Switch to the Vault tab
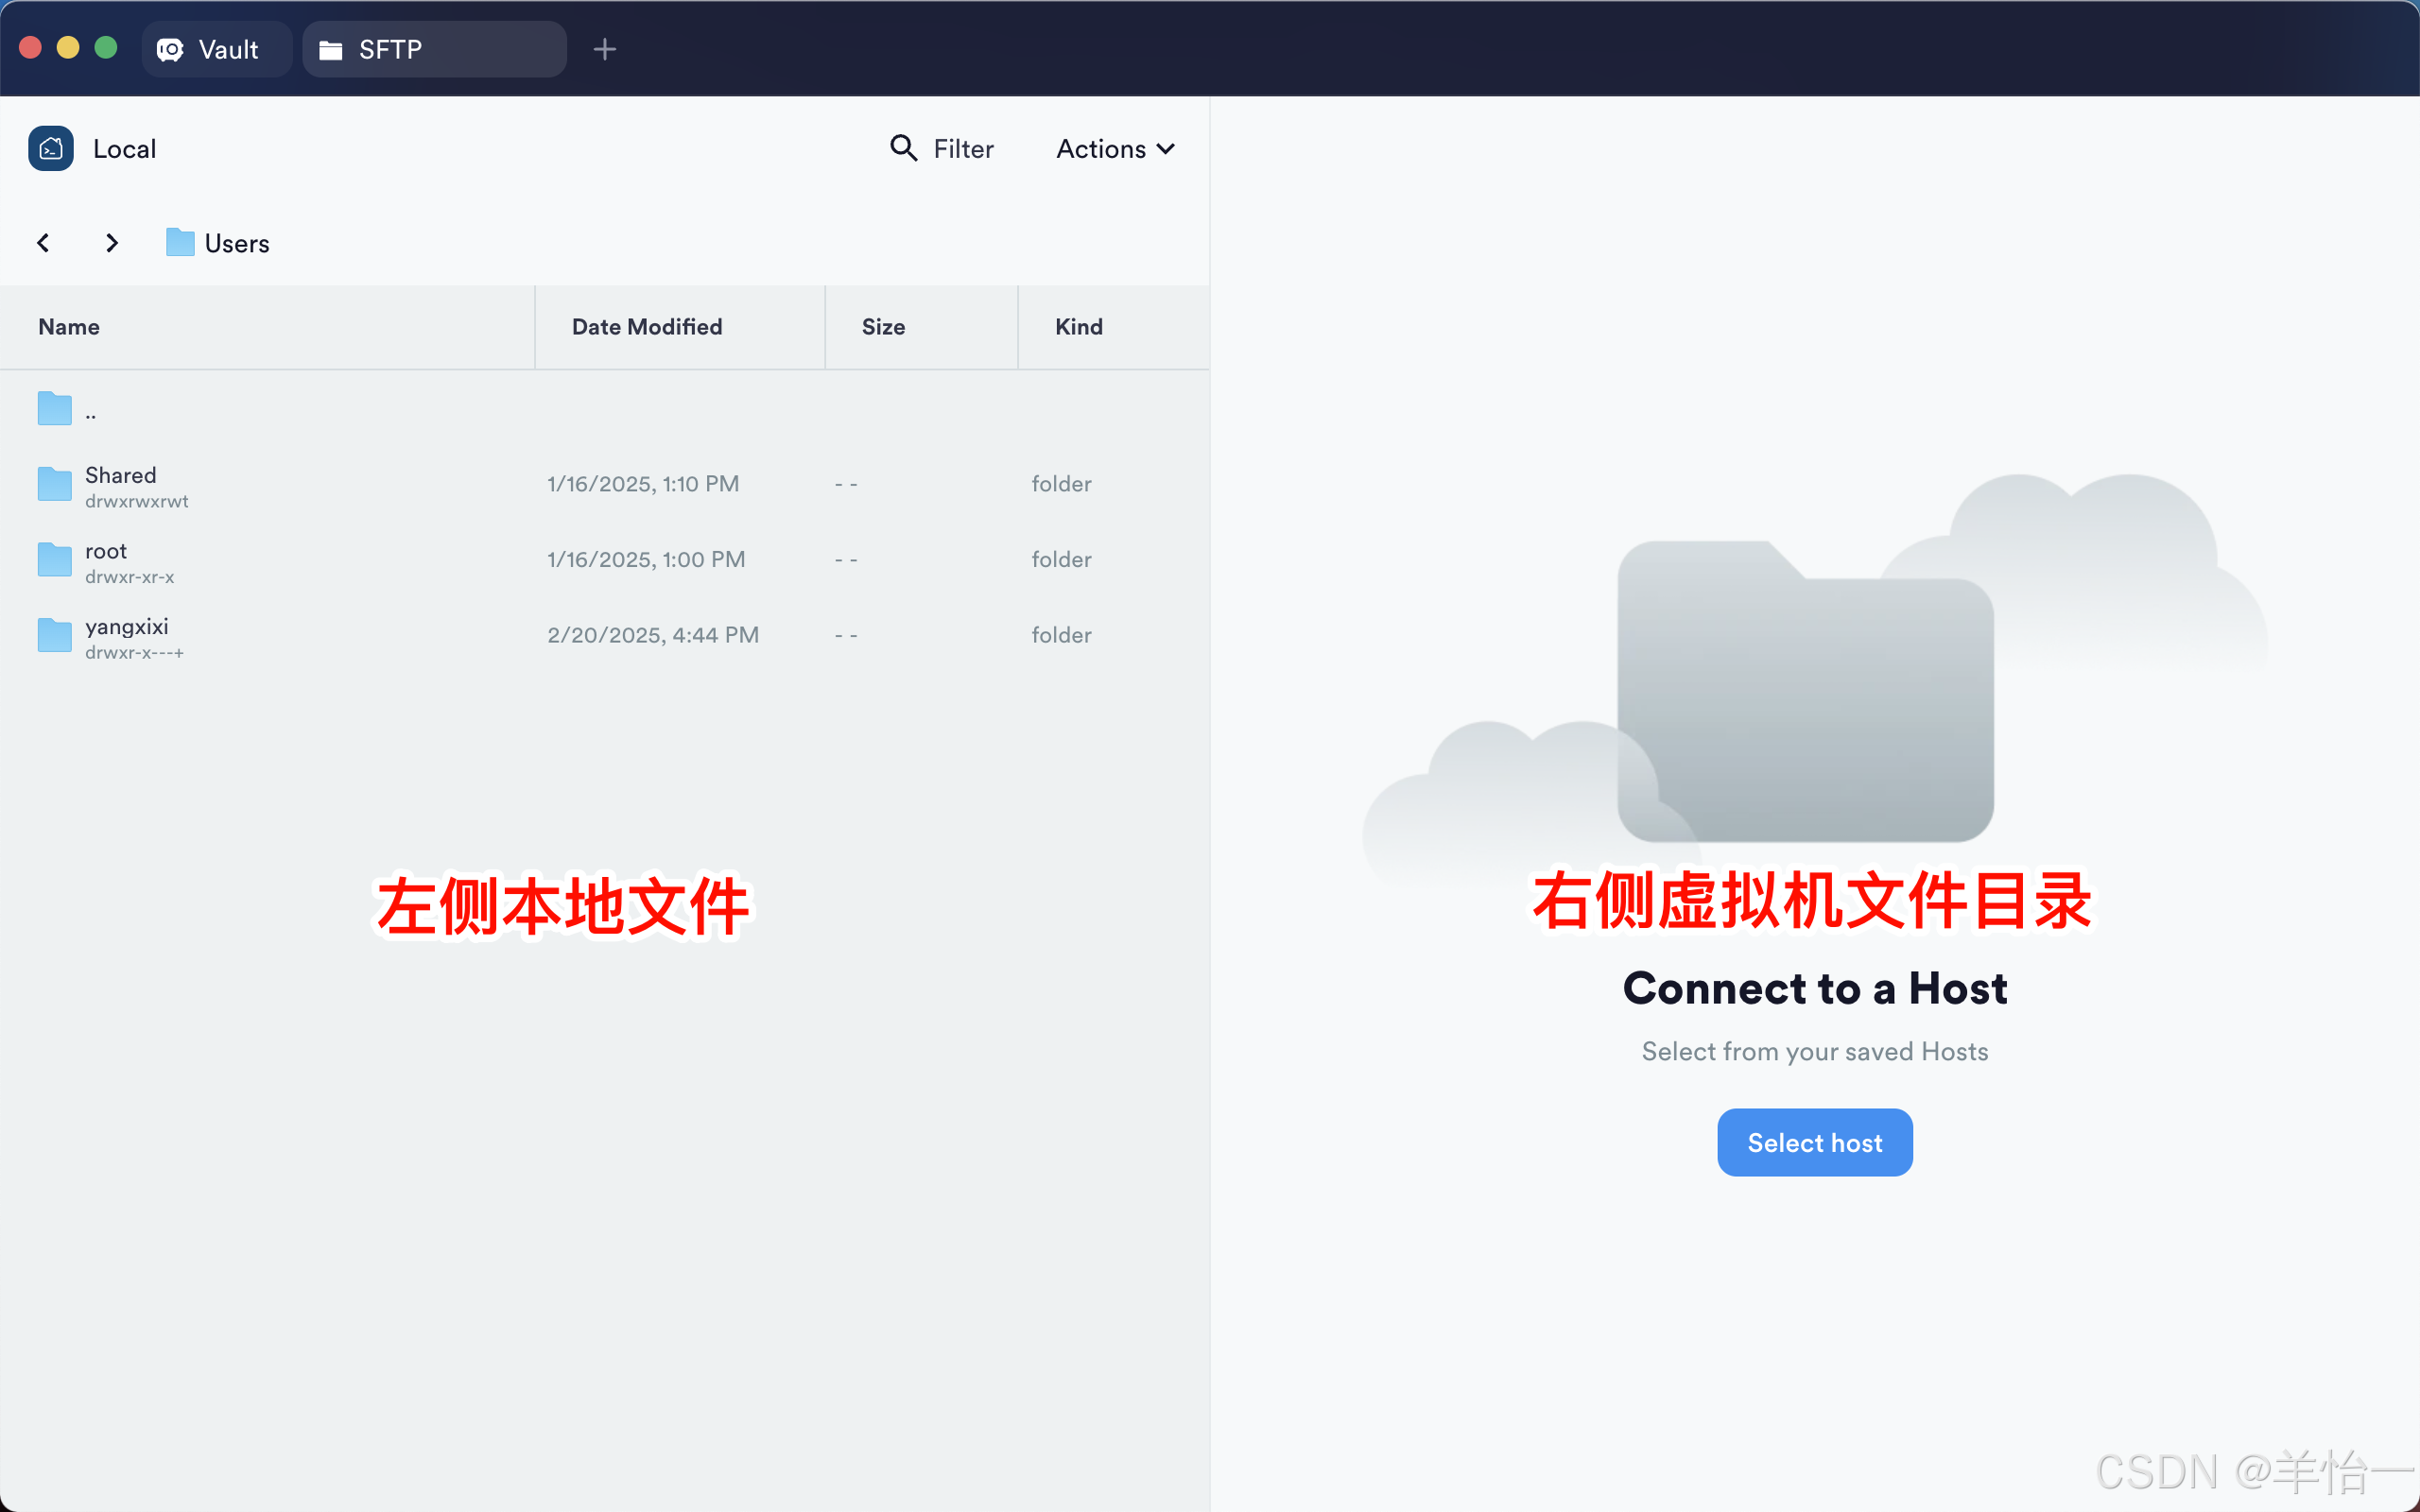The height and width of the screenshot is (1512, 2420). (x=215, y=49)
